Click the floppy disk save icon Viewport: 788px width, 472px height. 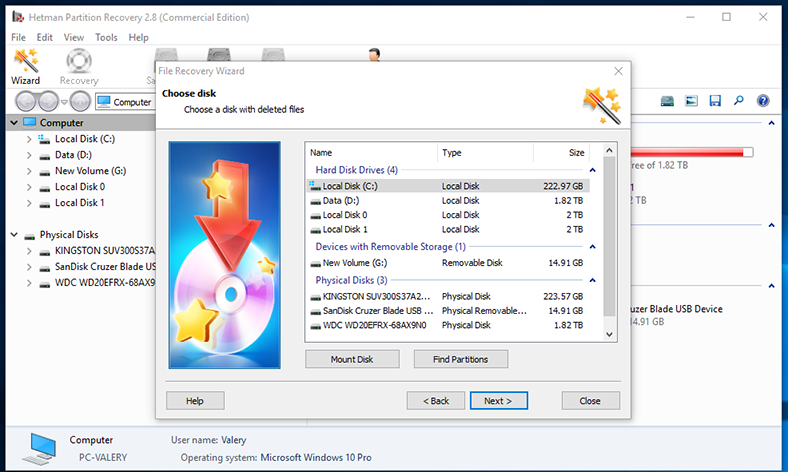[x=715, y=101]
